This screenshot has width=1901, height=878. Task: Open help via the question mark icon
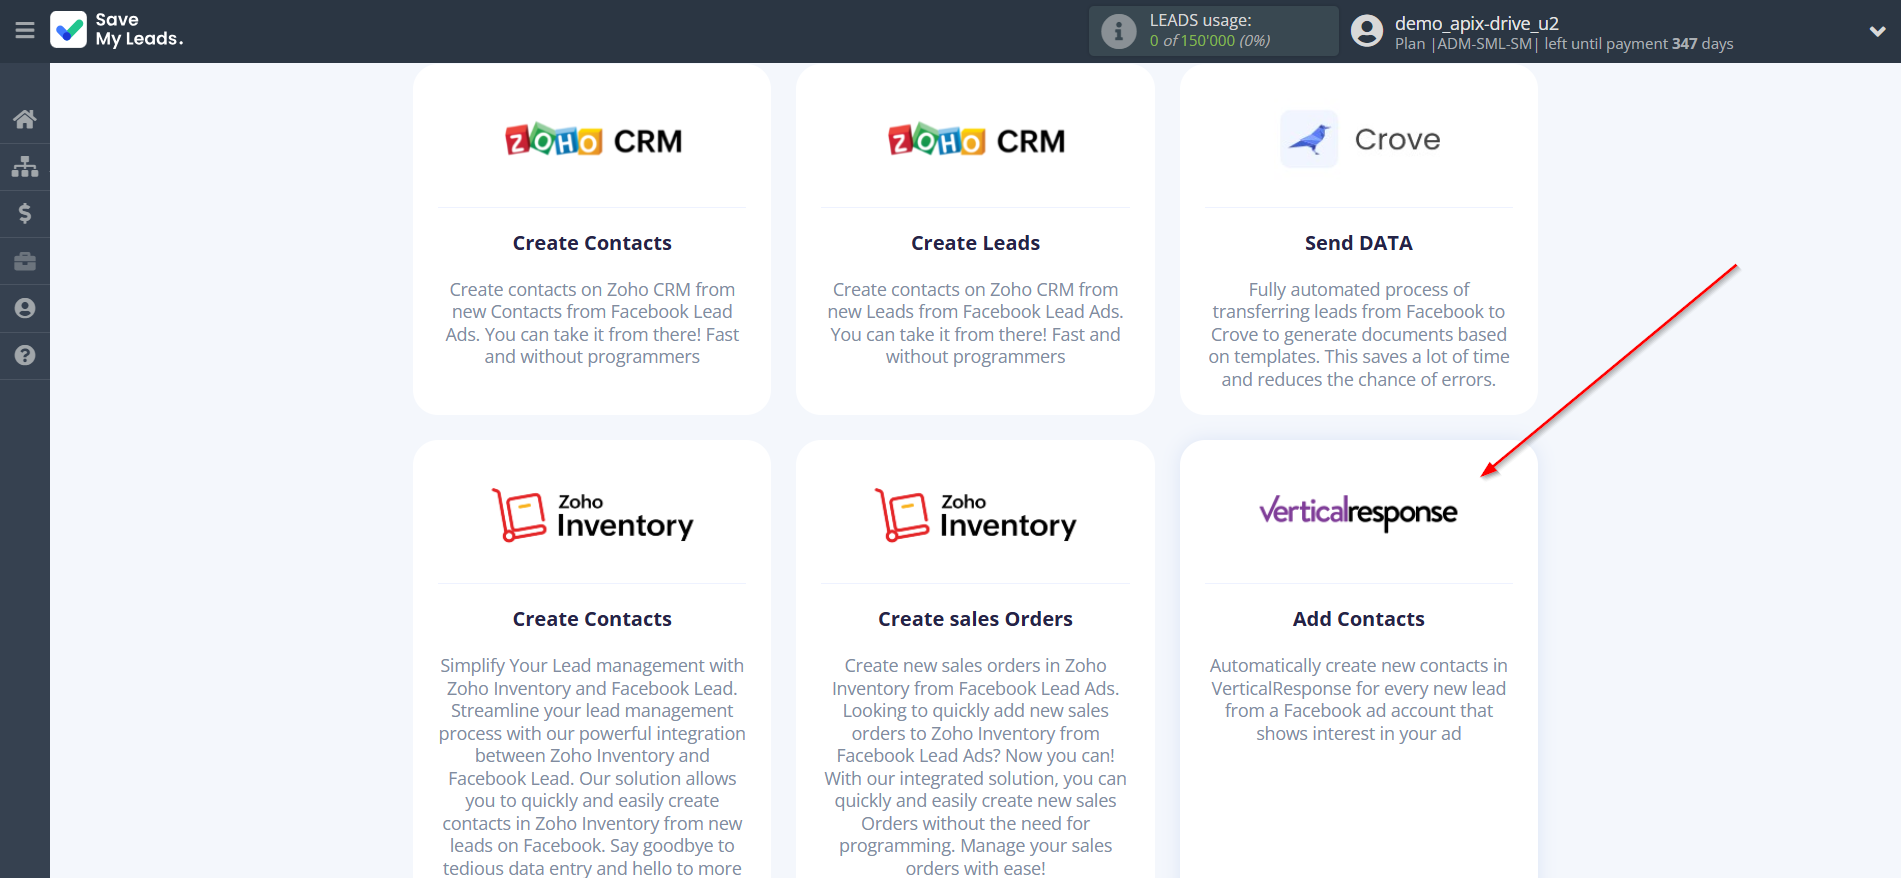pyautogui.click(x=25, y=355)
